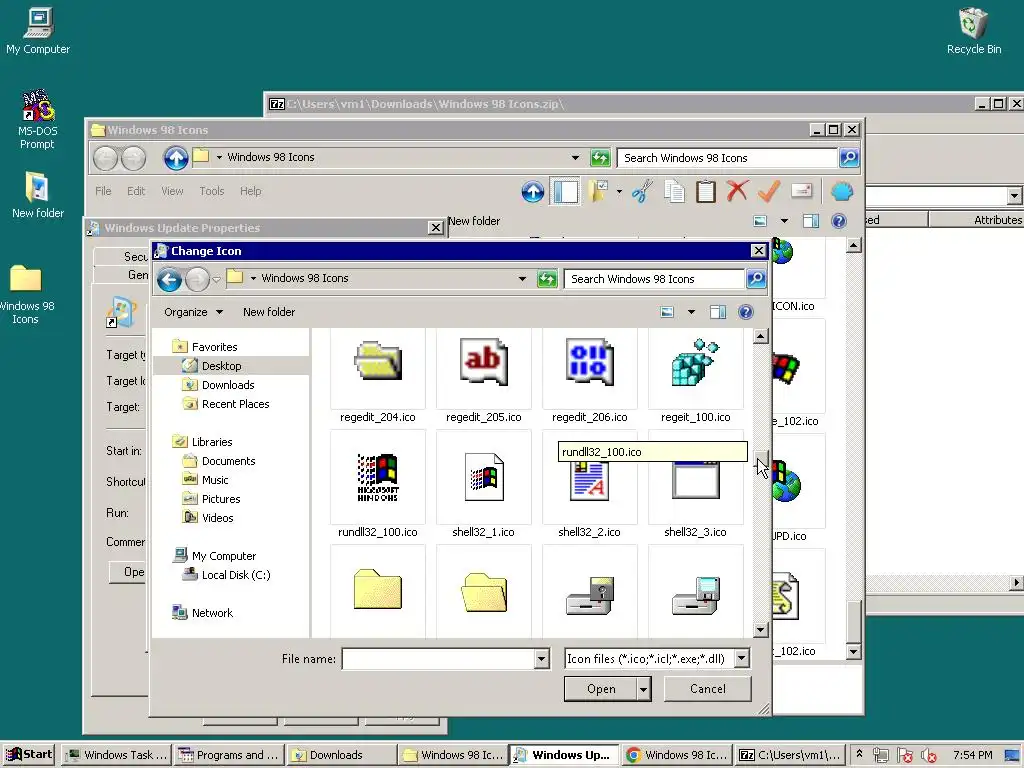Select the regedit_204.ico folder icon thumbnail
The image size is (1024, 768).
click(377, 361)
